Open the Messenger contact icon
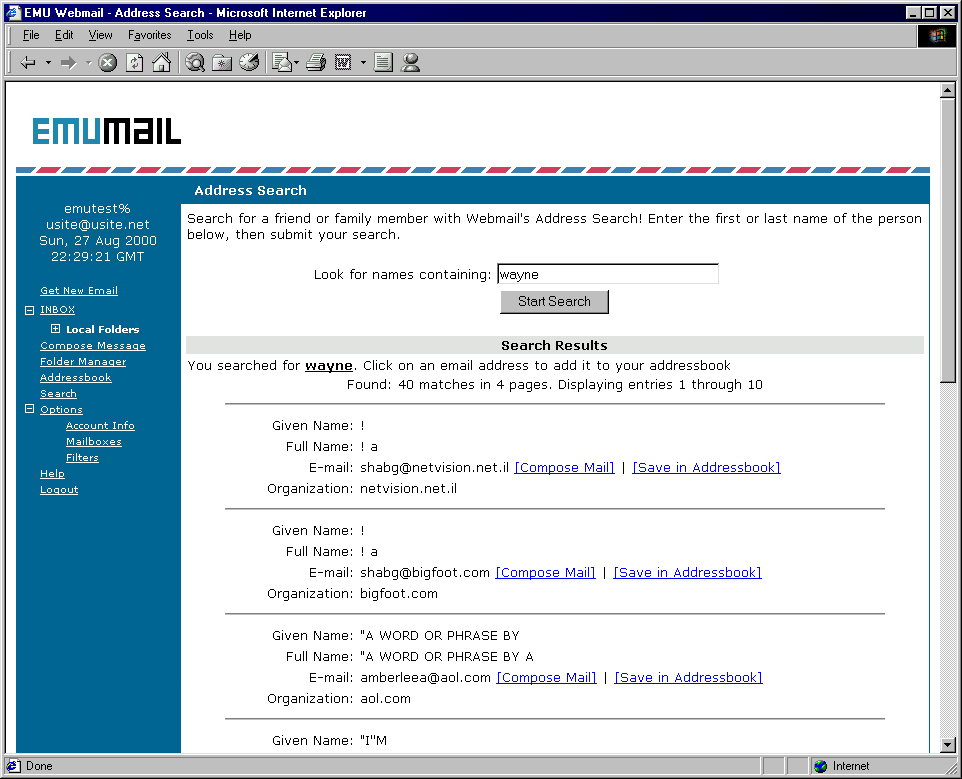 coord(410,63)
